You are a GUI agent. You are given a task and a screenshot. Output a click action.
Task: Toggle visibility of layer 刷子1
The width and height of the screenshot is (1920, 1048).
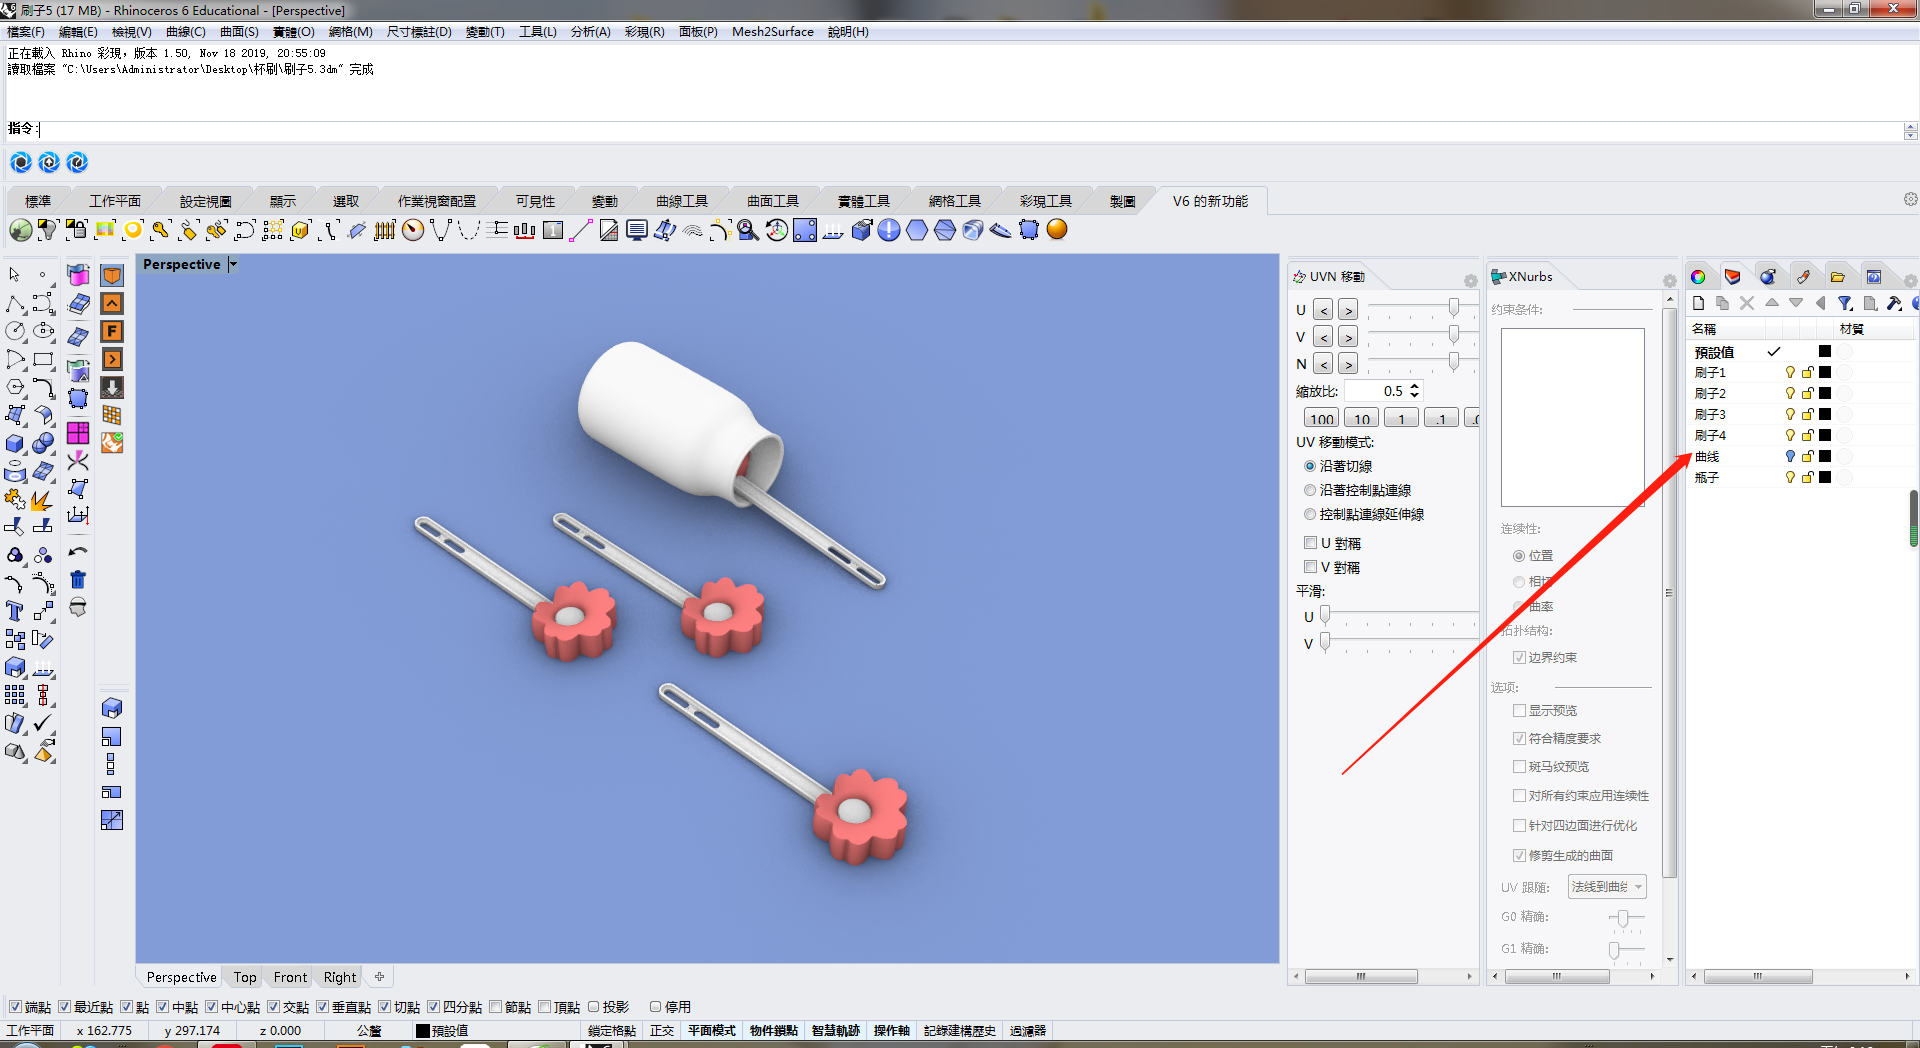(1790, 372)
